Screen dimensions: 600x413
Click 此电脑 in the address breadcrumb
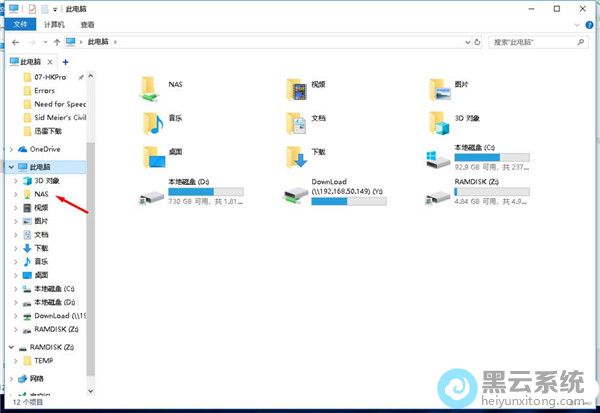(x=98, y=42)
